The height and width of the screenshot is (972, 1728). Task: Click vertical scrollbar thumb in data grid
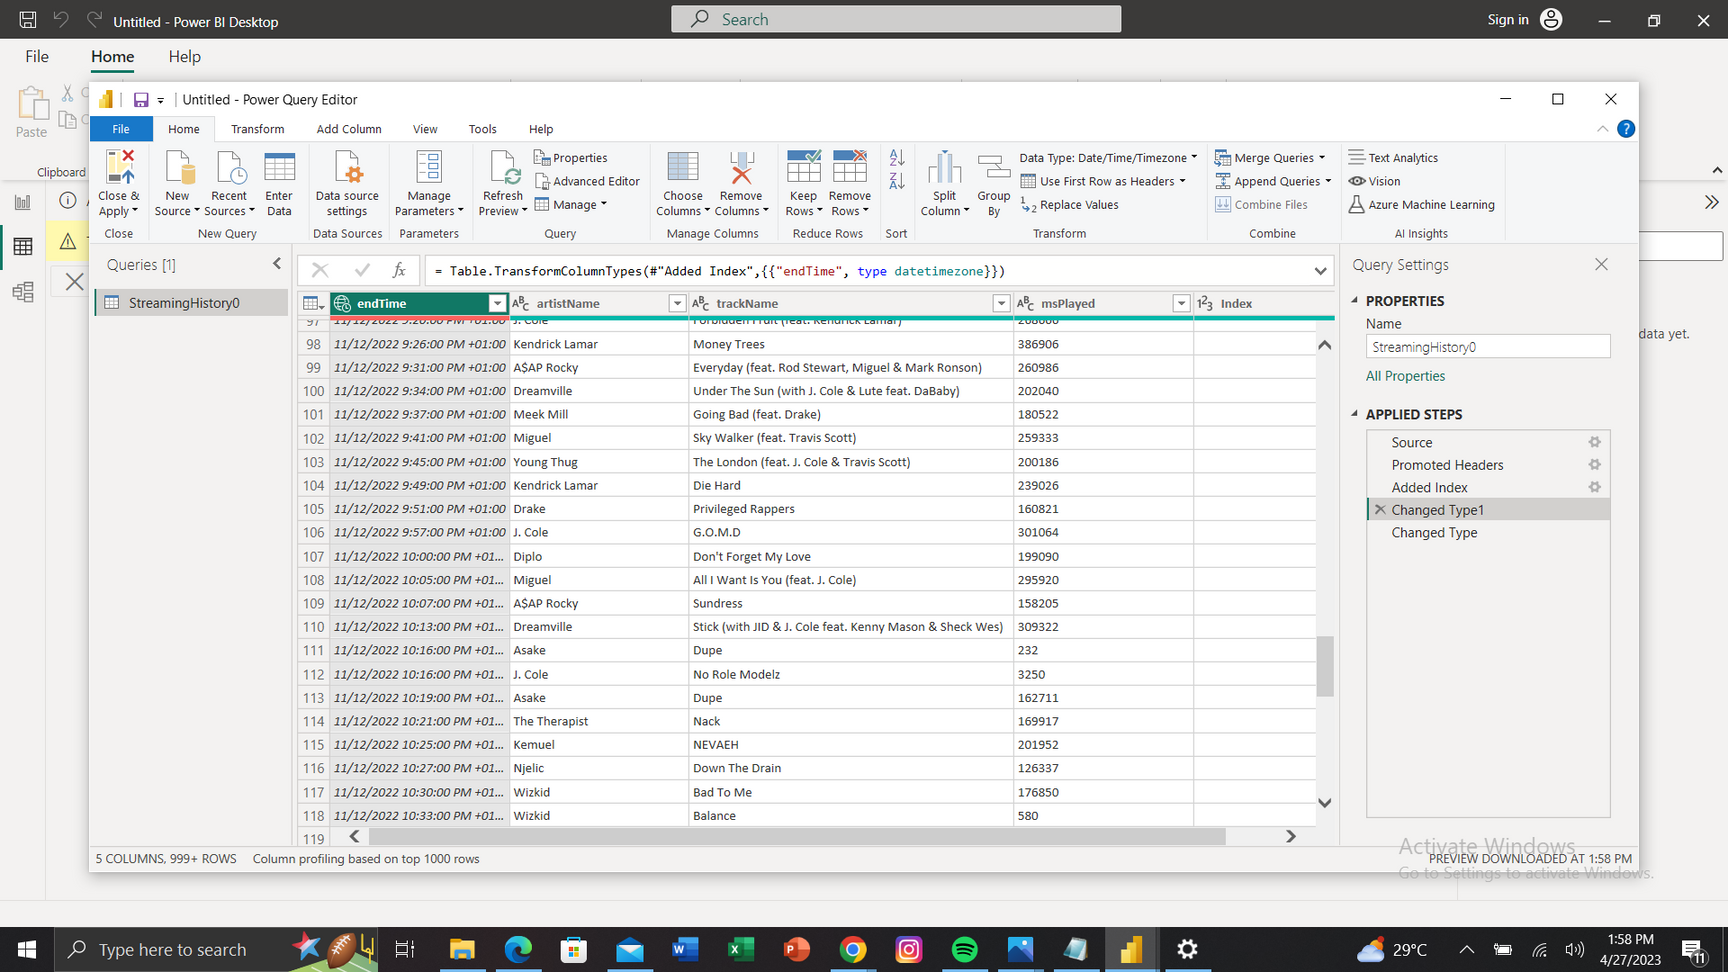[1324, 666]
